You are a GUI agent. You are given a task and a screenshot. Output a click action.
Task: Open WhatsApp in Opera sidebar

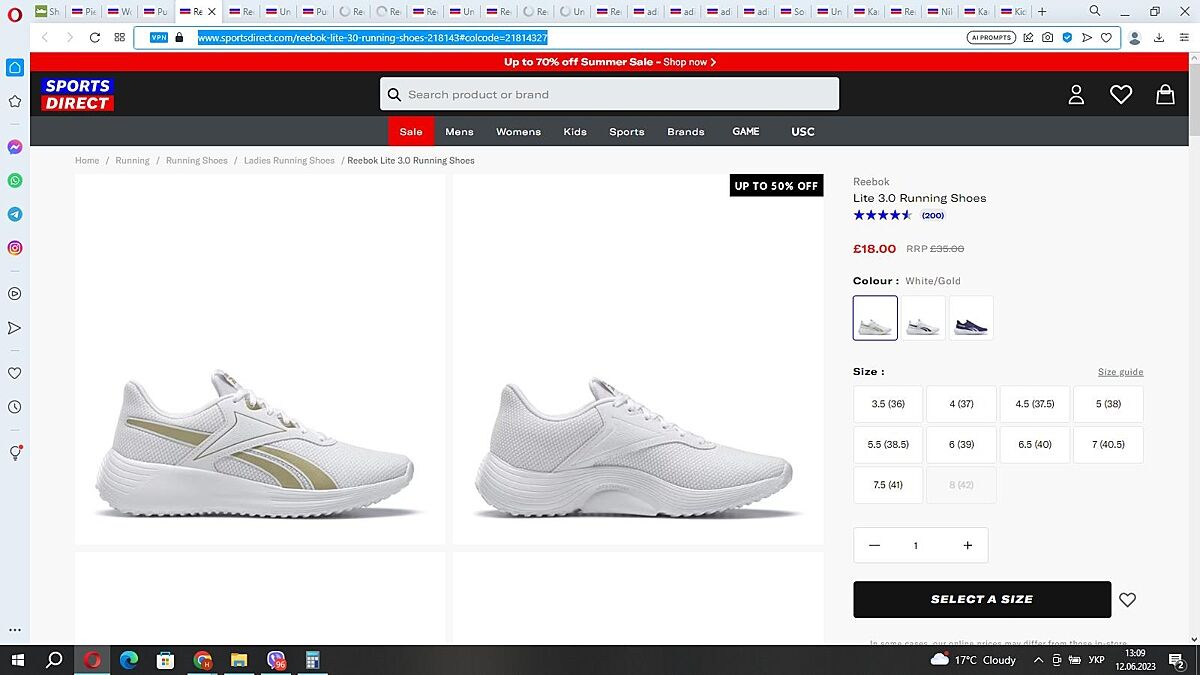coord(15,181)
